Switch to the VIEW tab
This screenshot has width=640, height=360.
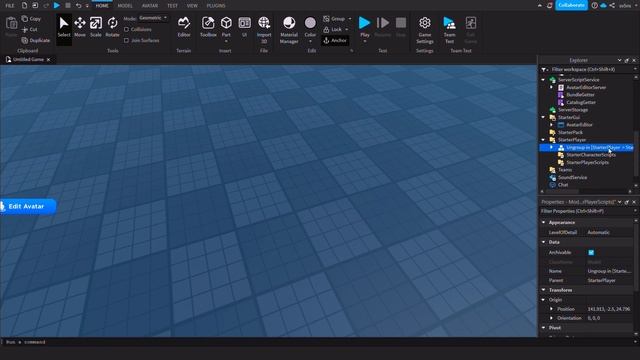click(192, 5)
